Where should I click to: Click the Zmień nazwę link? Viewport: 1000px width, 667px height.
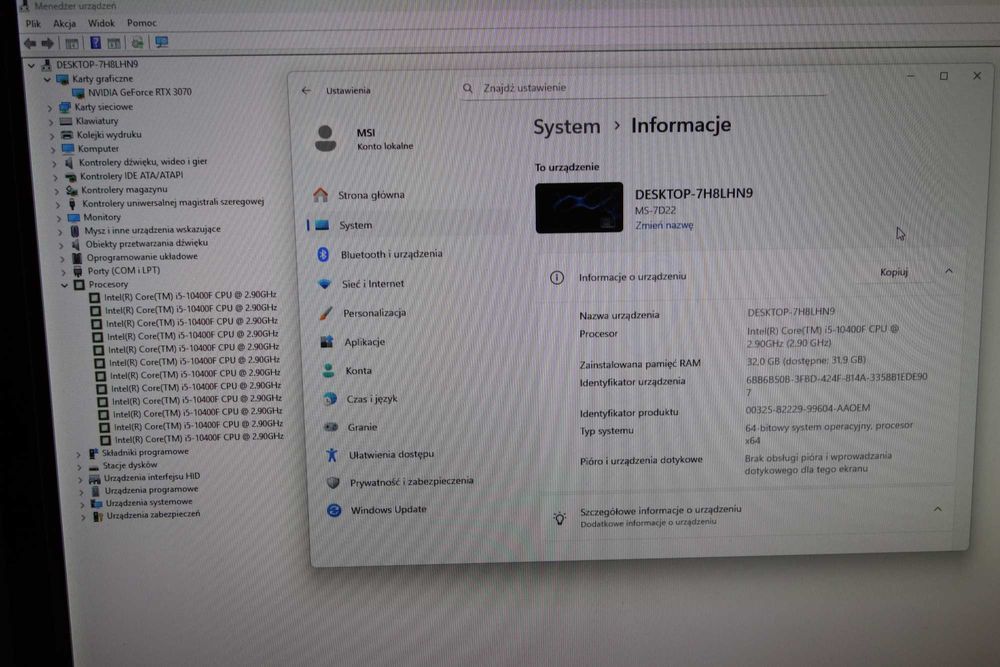[x=664, y=225]
